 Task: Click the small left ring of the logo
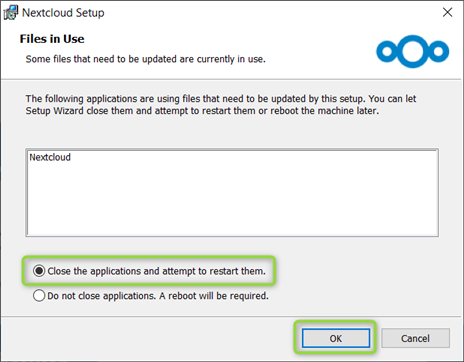[x=387, y=51]
